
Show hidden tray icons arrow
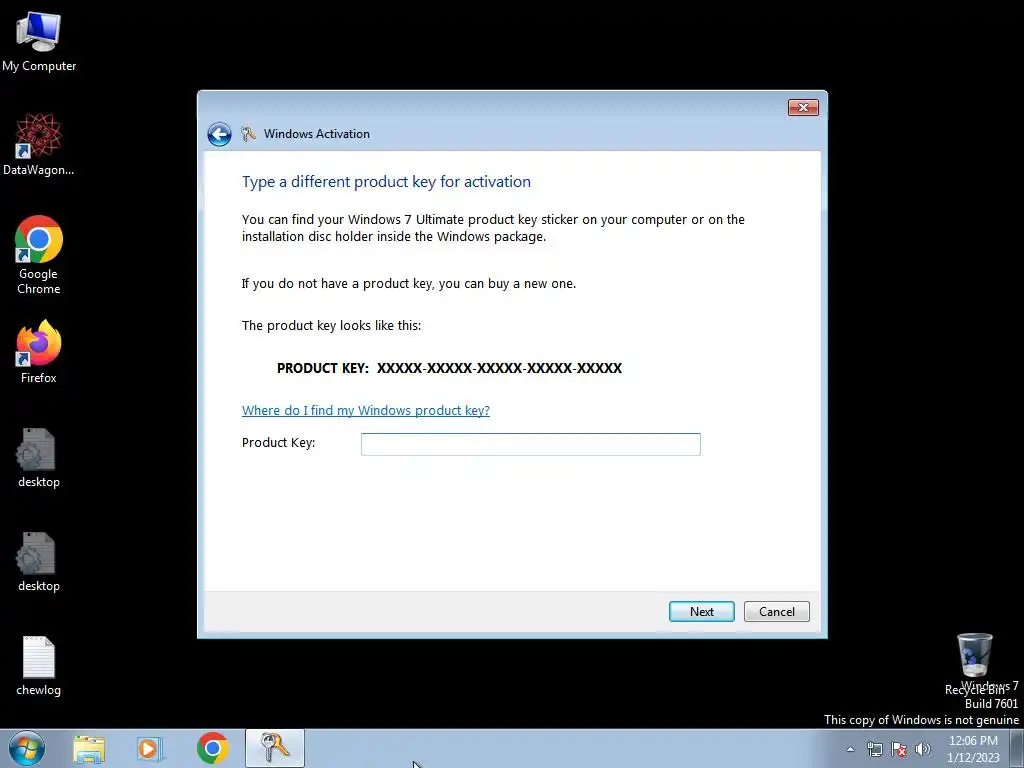click(x=850, y=749)
